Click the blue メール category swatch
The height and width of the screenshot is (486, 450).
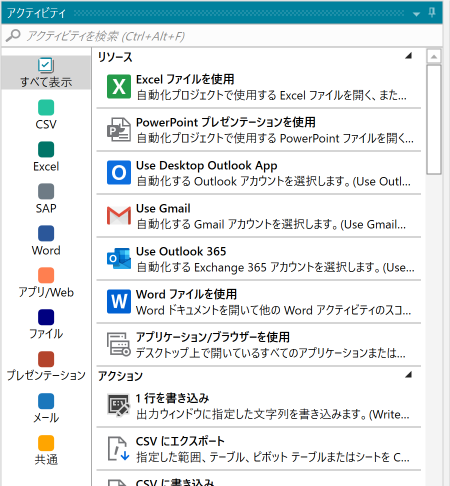pos(46,401)
